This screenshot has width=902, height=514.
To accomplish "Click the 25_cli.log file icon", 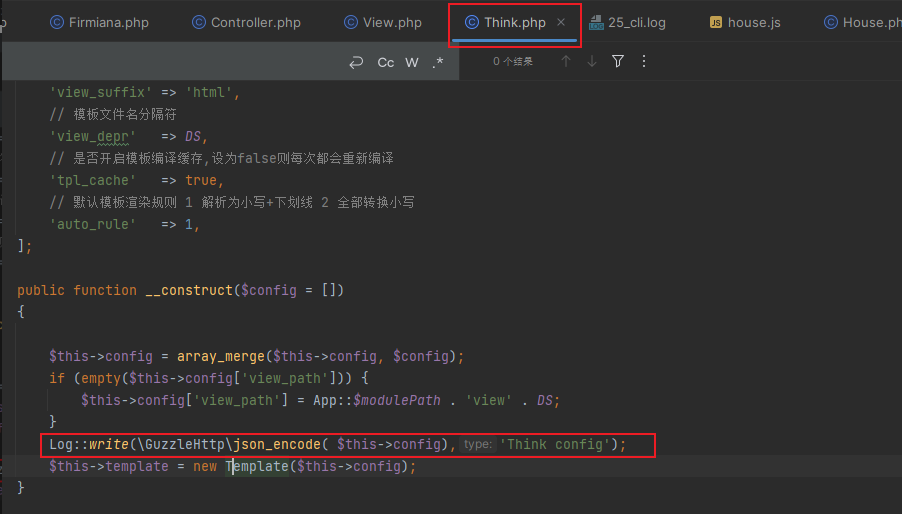I will (597, 22).
